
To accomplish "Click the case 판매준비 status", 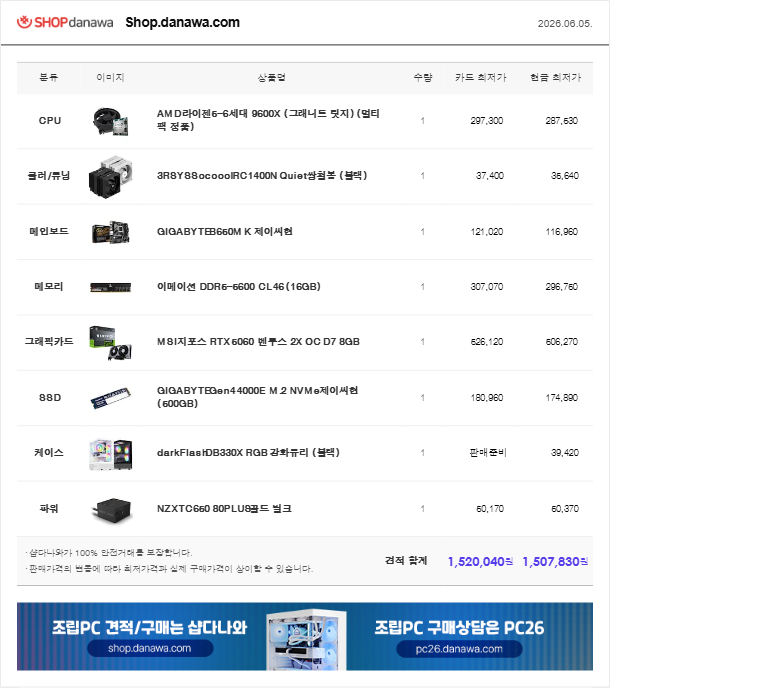I will point(487,452).
